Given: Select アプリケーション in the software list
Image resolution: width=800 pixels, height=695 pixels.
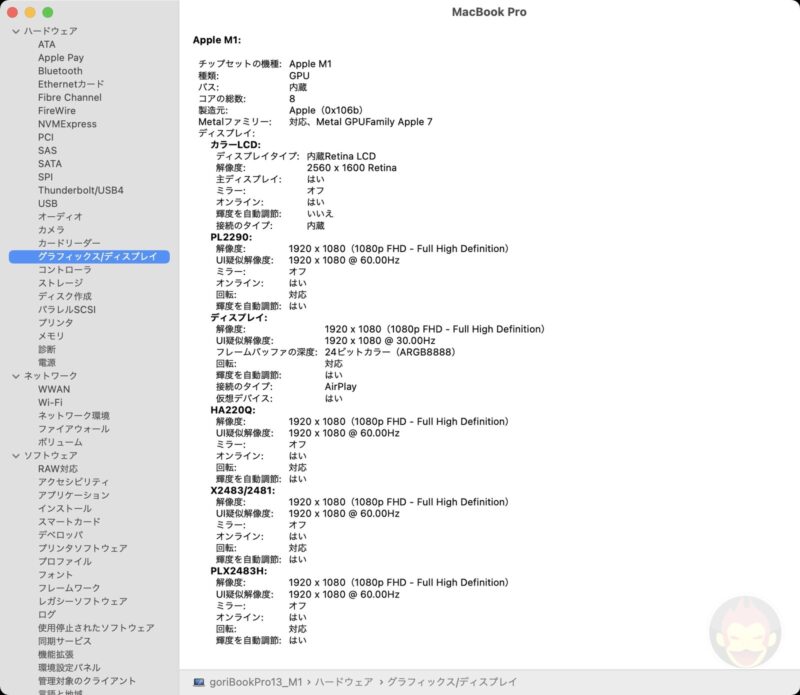Looking at the screenshot, I should (x=73, y=495).
